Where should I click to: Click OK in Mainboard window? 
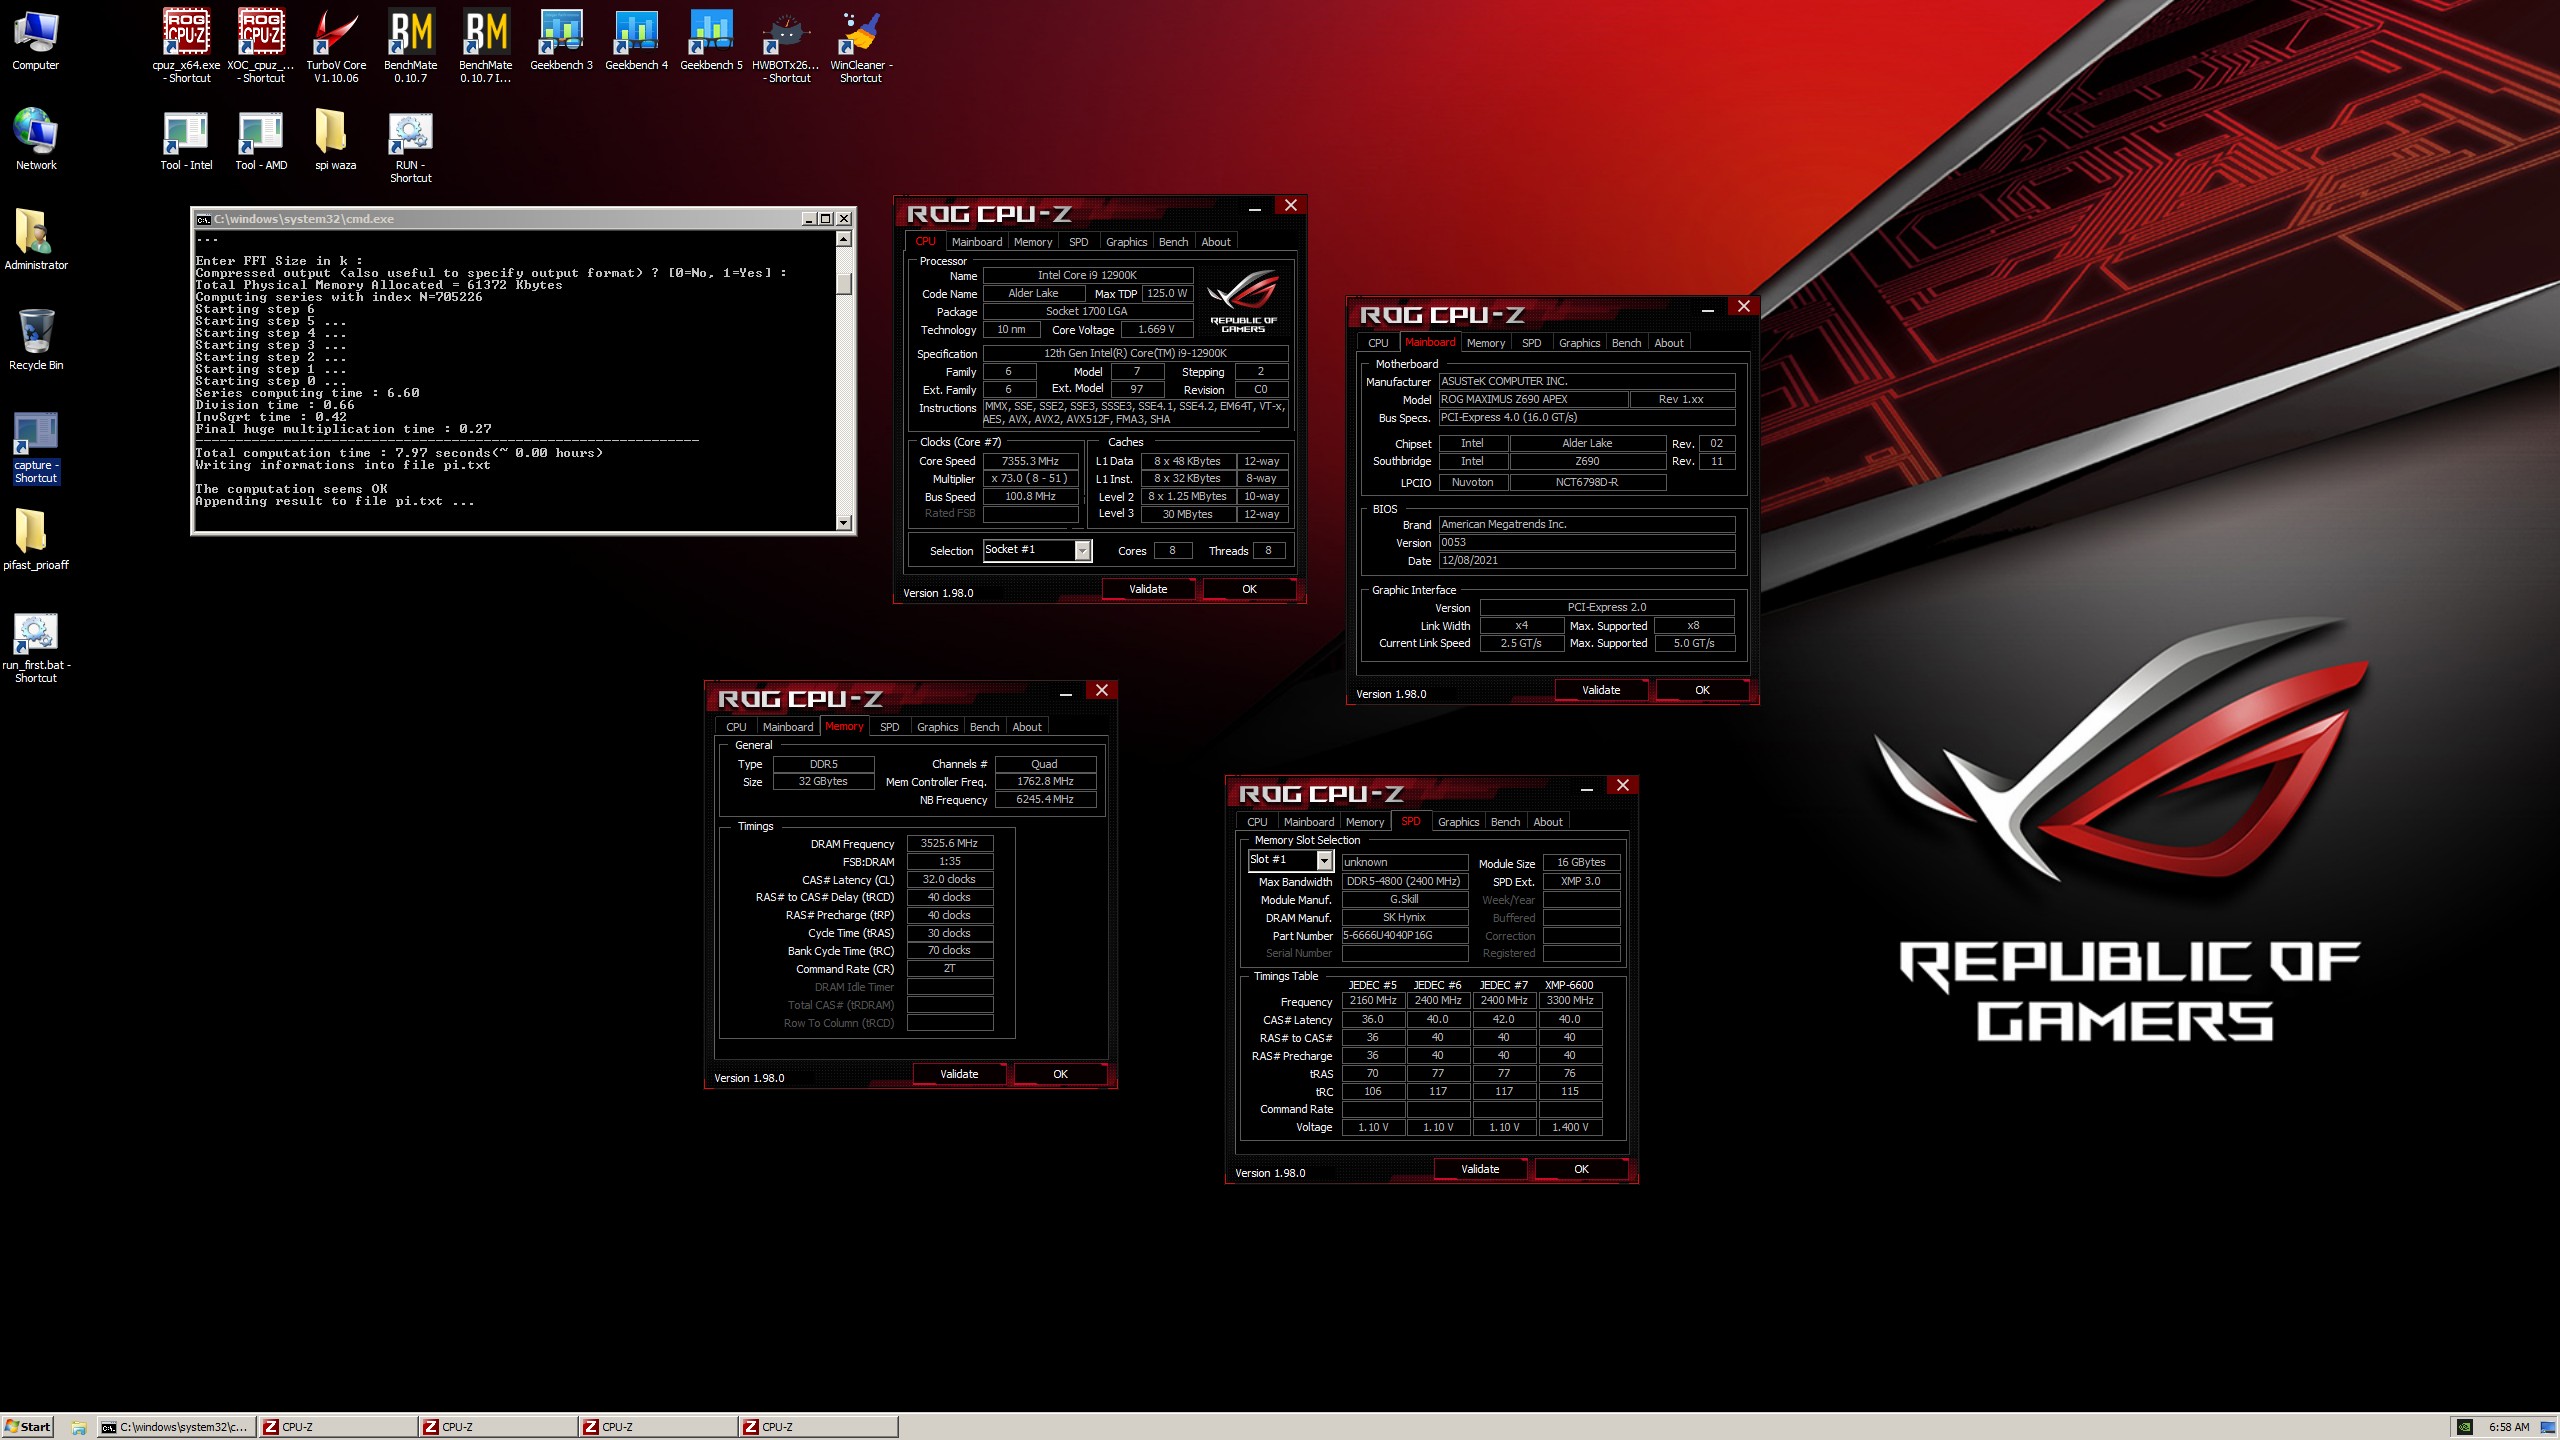tap(1702, 690)
